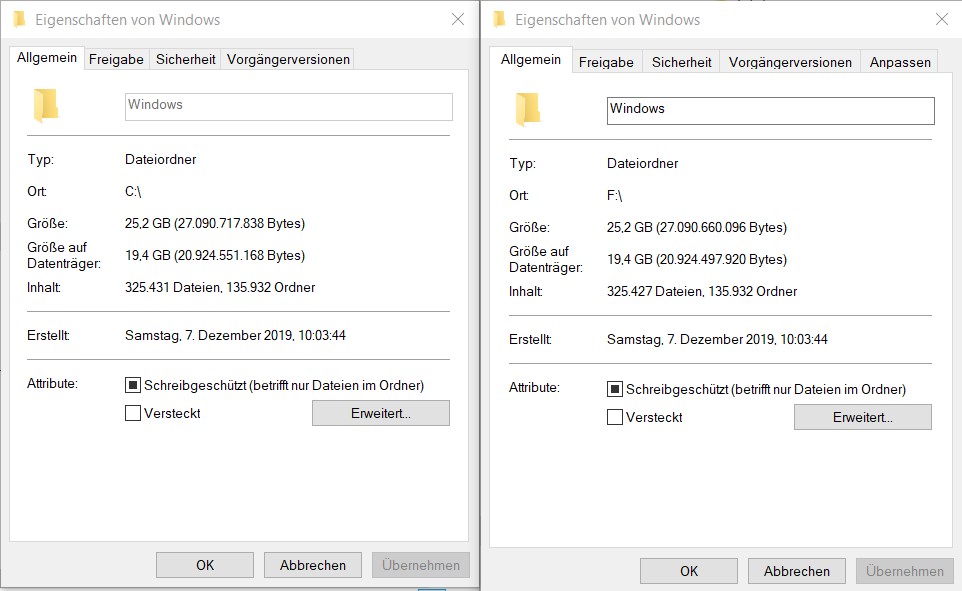The width and height of the screenshot is (962, 591).
Task: Click the content count 325.427 Dateien
Action: point(655,292)
